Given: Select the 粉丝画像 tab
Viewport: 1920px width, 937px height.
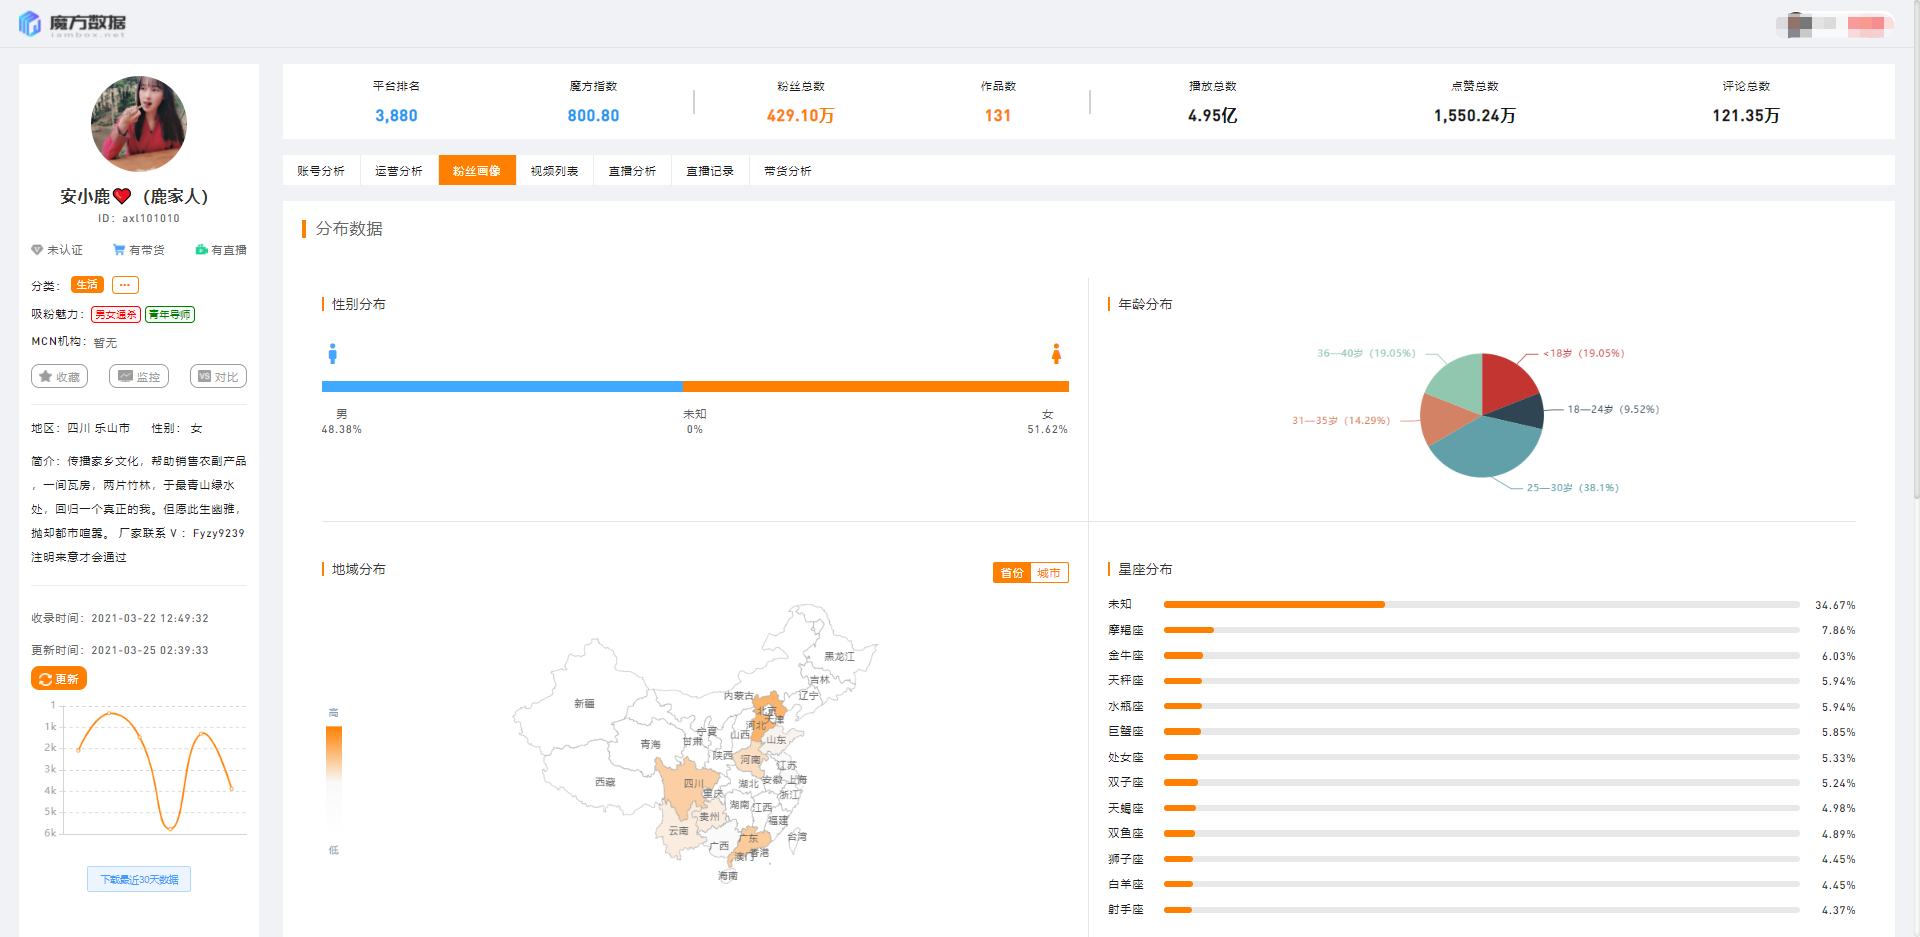Looking at the screenshot, I should [x=477, y=171].
